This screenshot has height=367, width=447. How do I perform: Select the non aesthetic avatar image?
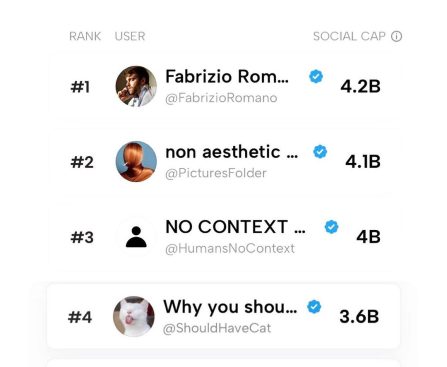[136, 161]
